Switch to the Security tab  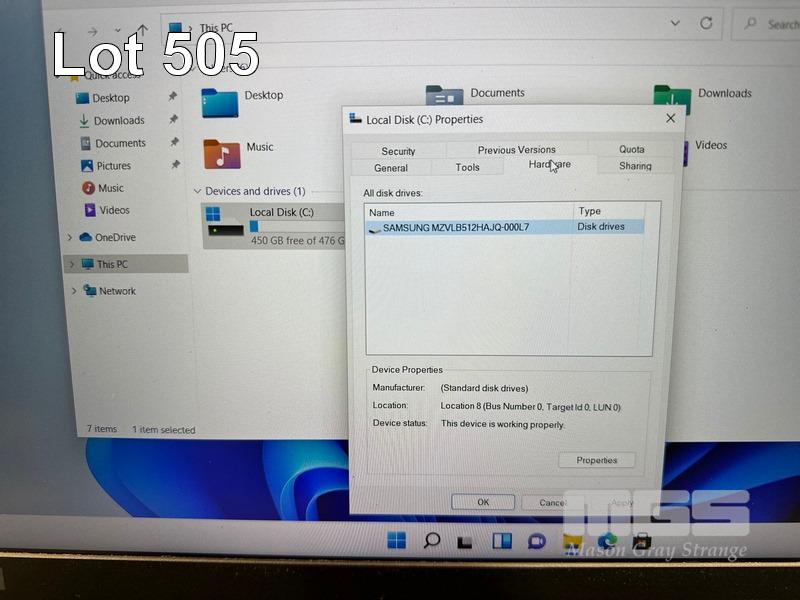398,151
